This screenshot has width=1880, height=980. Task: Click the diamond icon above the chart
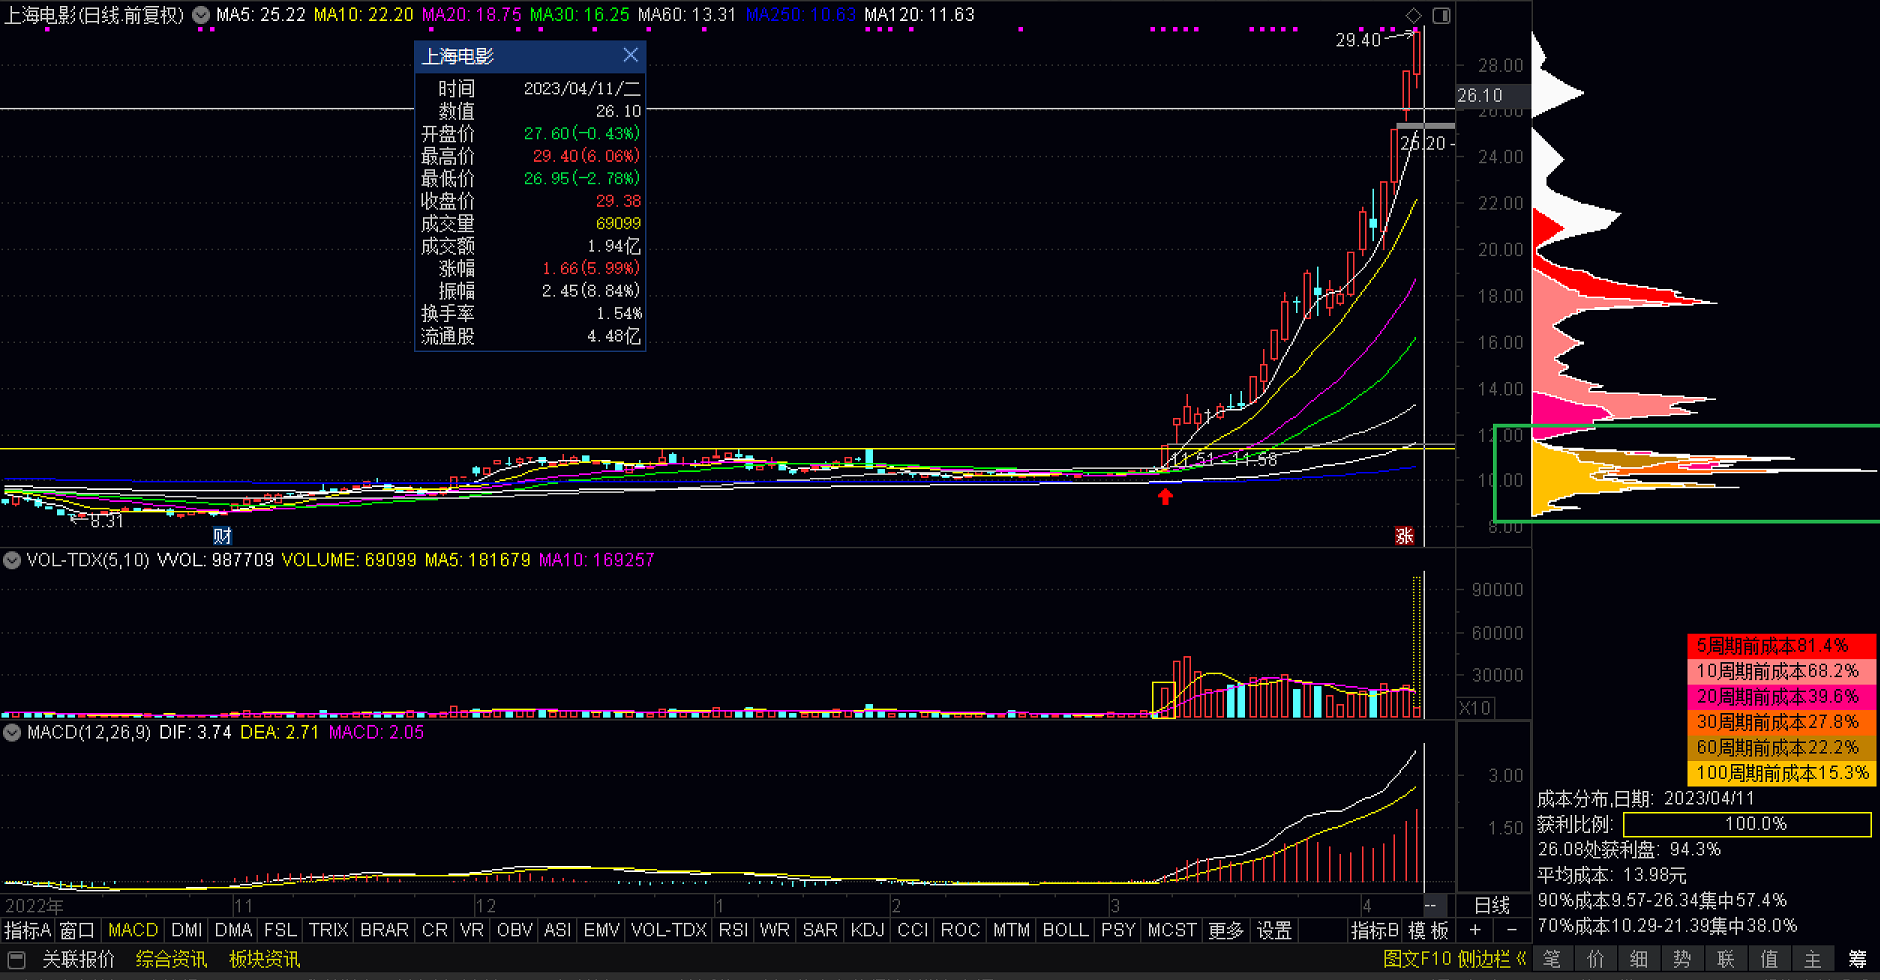pos(1414,15)
